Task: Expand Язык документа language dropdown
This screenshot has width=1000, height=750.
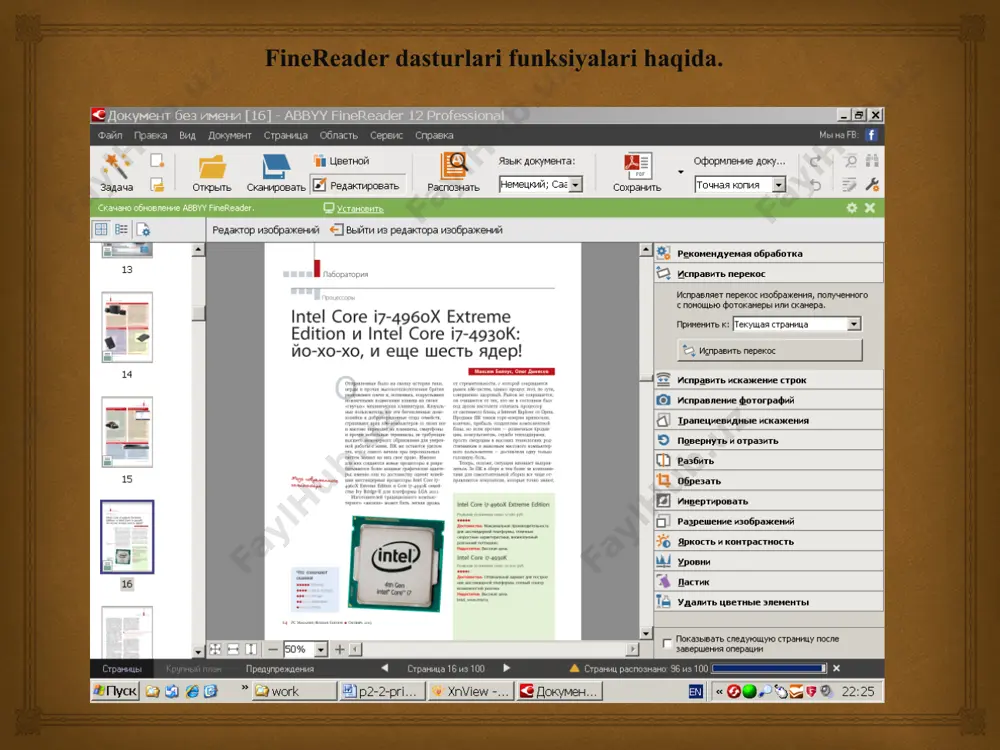Action: [x=575, y=184]
